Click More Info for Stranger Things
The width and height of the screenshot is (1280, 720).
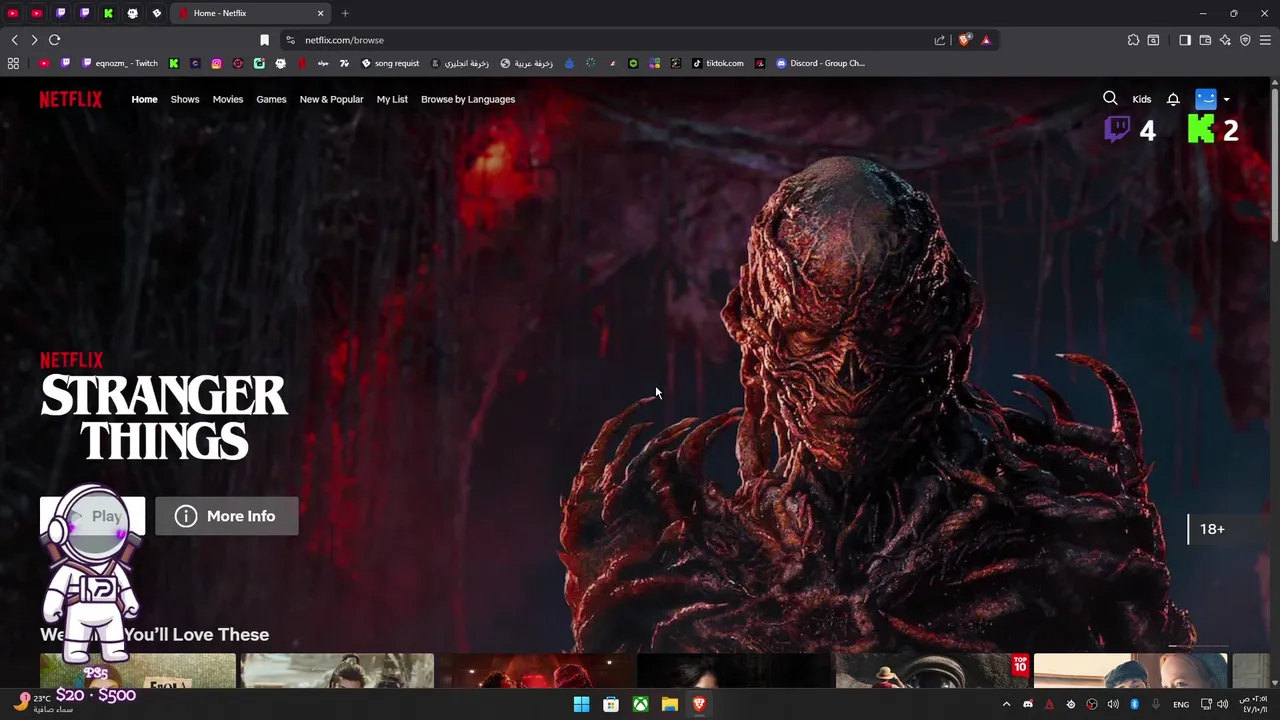(226, 516)
